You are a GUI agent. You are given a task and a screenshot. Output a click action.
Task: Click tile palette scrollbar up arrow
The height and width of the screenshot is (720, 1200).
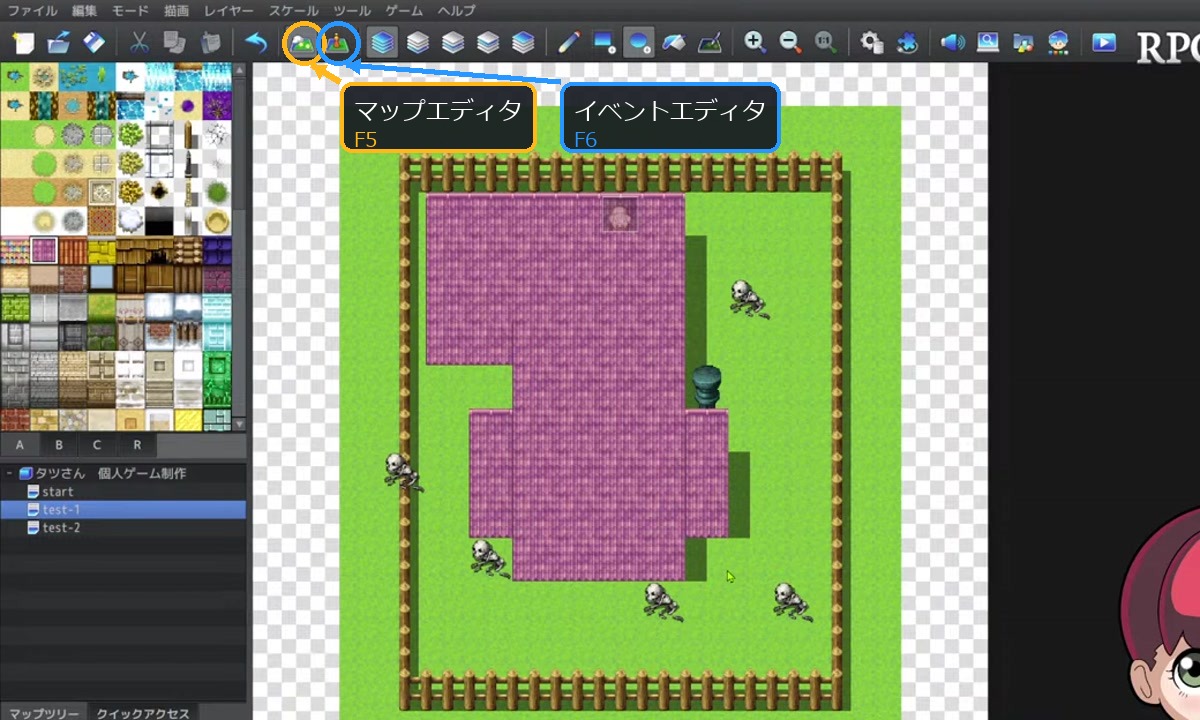[239, 69]
